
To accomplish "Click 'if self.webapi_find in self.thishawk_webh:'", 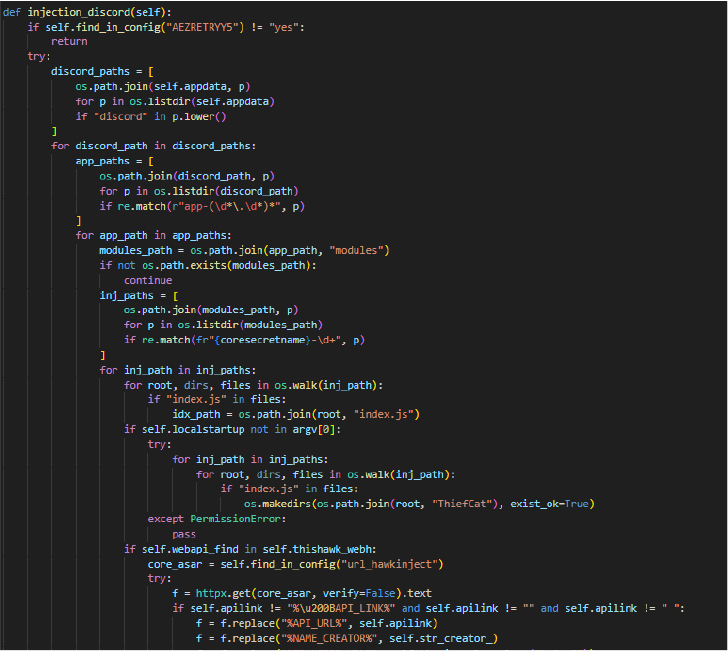I will (x=250, y=550).
